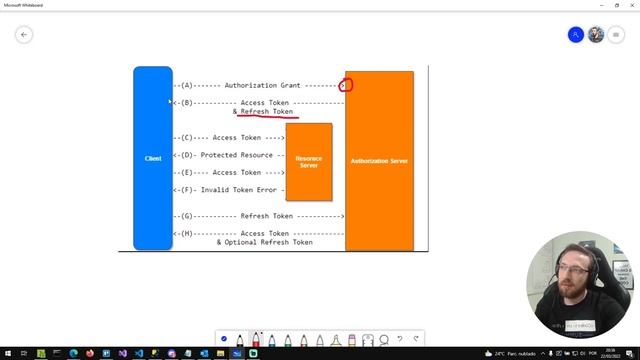The width and height of the screenshot is (640, 360).
Task: Select the ruler tool
Action: coord(368,340)
